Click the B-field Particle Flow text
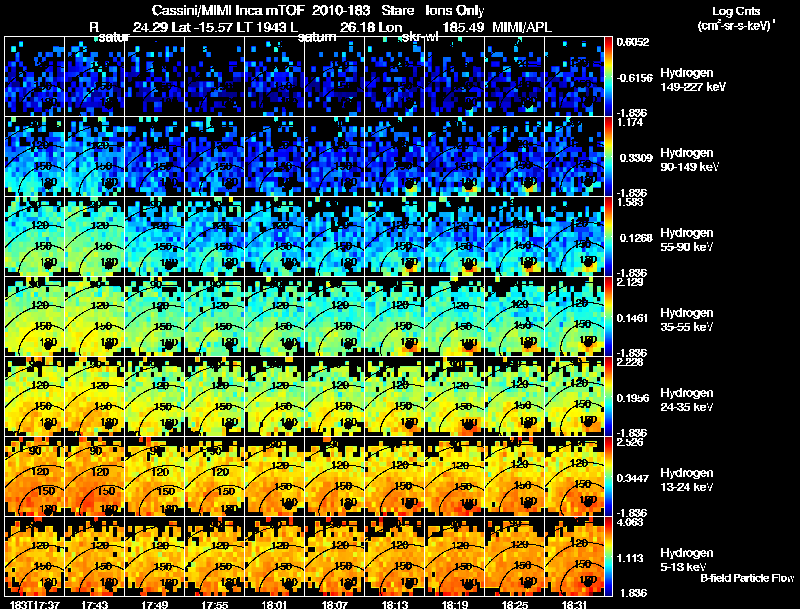This screenshot has width=800, height=609. click(747, 578)
